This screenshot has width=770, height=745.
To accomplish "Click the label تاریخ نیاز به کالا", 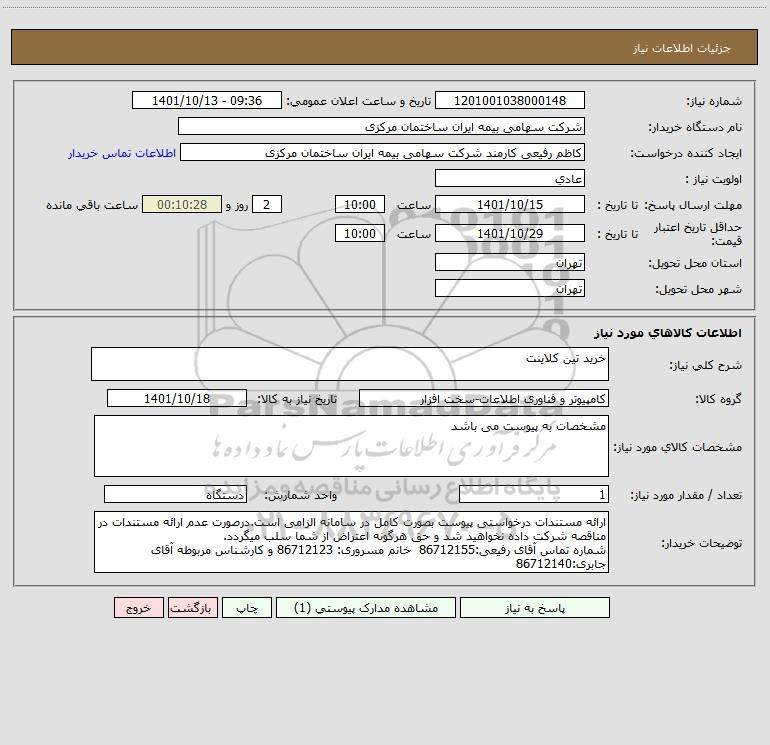I will point(298,399).
